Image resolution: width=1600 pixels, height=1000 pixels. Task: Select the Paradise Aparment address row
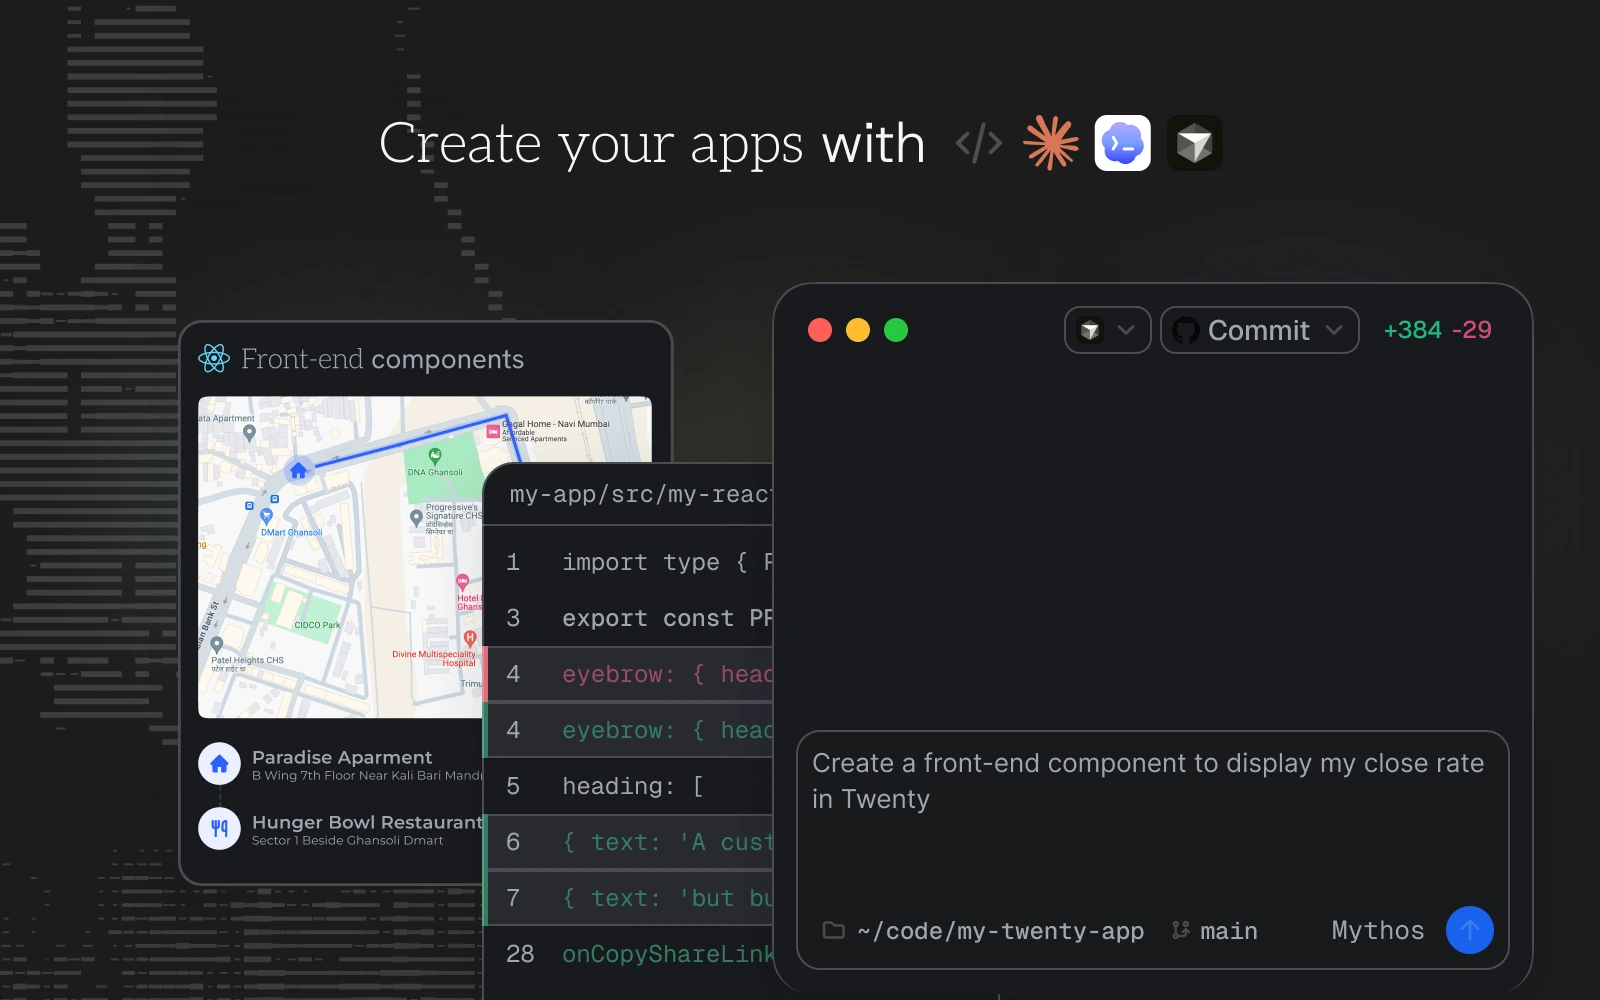pos(341,765)
